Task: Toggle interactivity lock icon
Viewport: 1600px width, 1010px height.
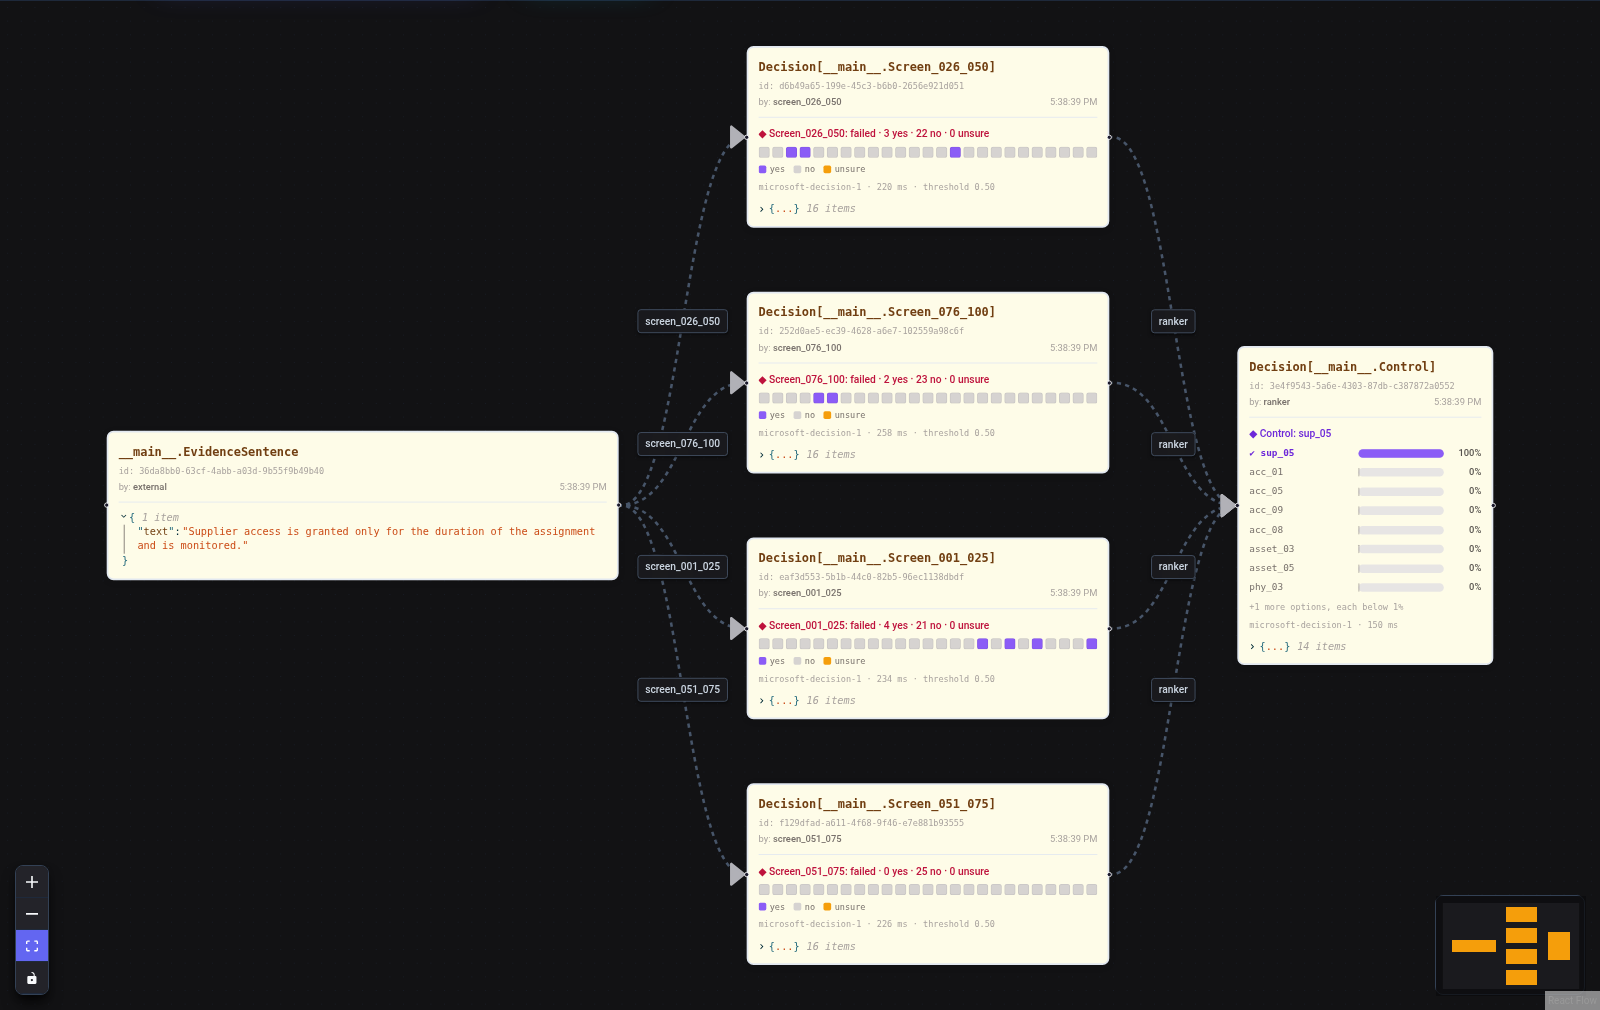Action: [32, 978]
